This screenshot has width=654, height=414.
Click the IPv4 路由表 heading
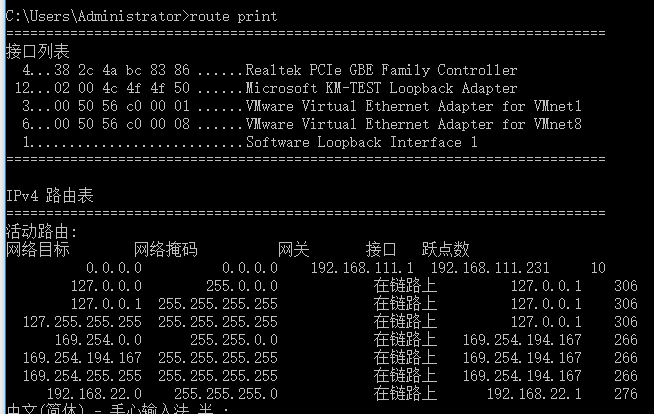tap(50, 196)
